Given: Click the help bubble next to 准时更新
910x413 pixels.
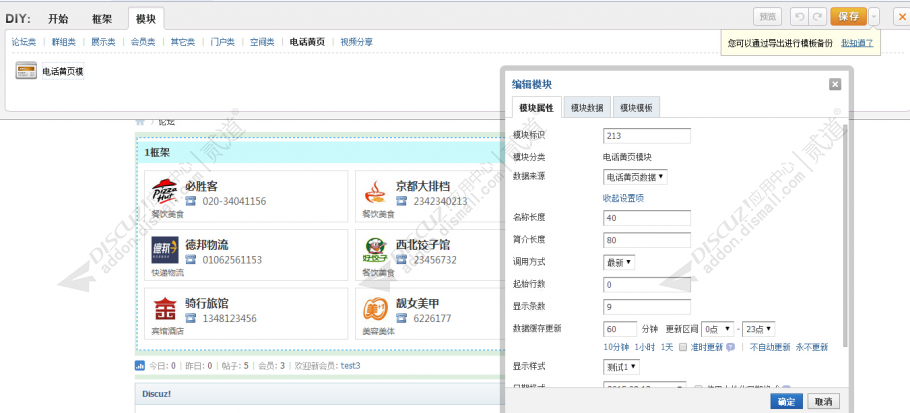Looking at the screenshot, I should [x=730, y=347].
